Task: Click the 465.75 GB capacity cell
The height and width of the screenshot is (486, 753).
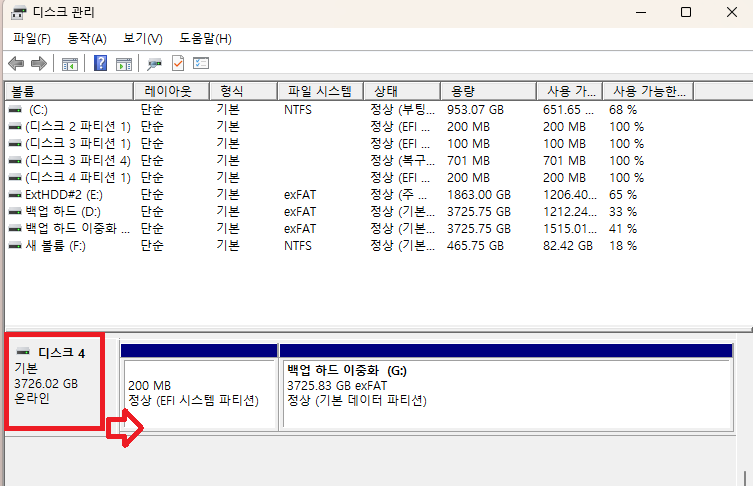Action: tap(475, 245)
